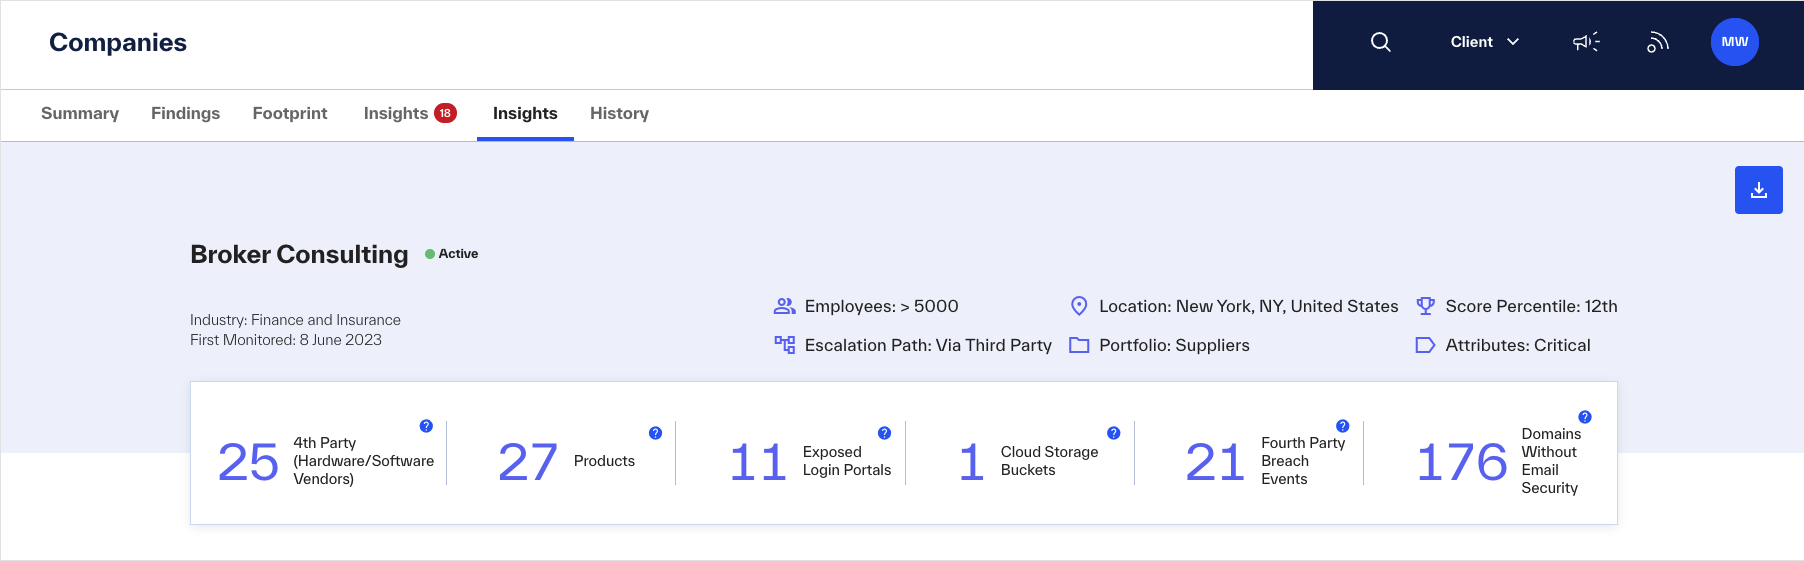Image resolution: width=1804 pixels, height=561 pixels.
Task: Click the green Active status dot
Action: [x=430, y=254]
